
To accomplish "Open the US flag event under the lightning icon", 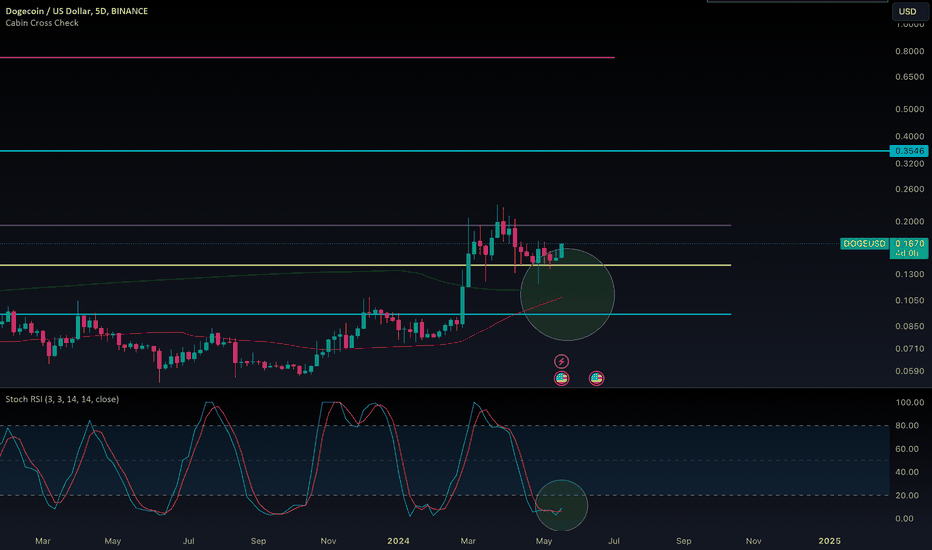I will pyautogui.click(x=561, y=378).
